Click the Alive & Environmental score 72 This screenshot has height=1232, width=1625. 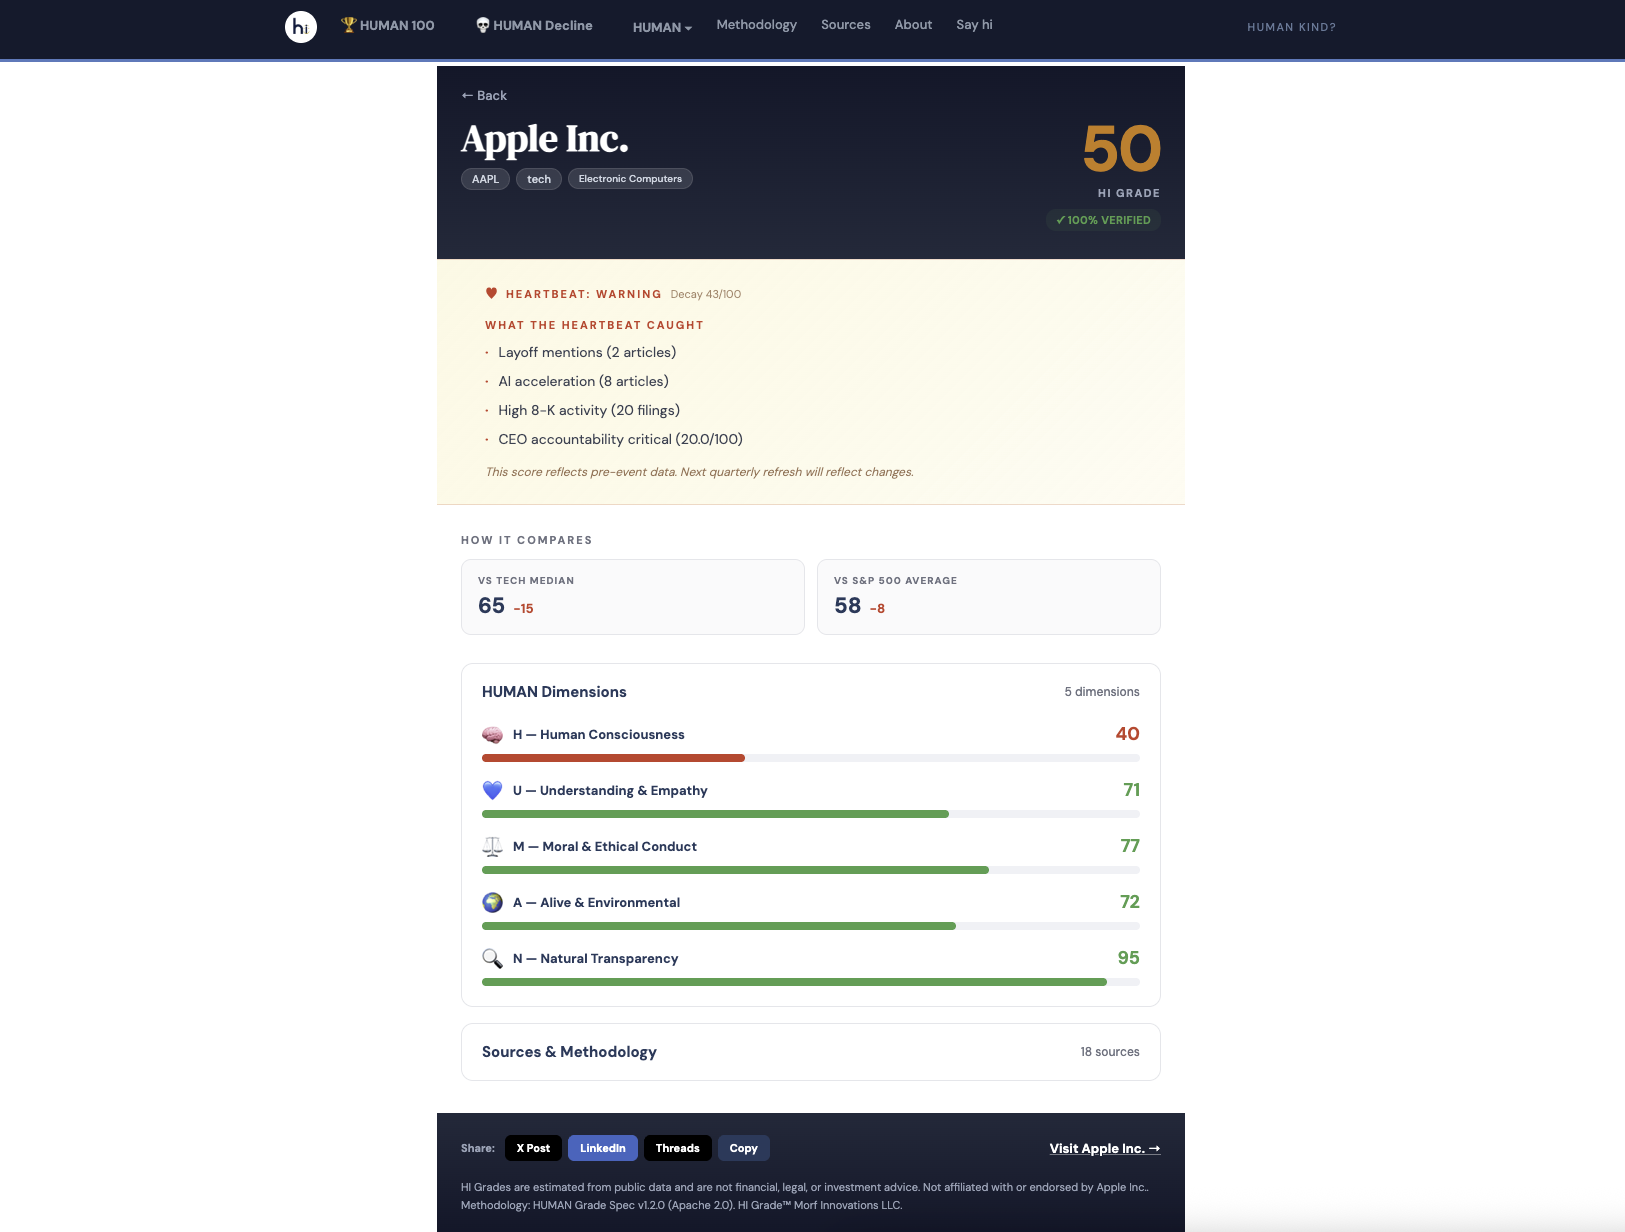(1130, 902)
